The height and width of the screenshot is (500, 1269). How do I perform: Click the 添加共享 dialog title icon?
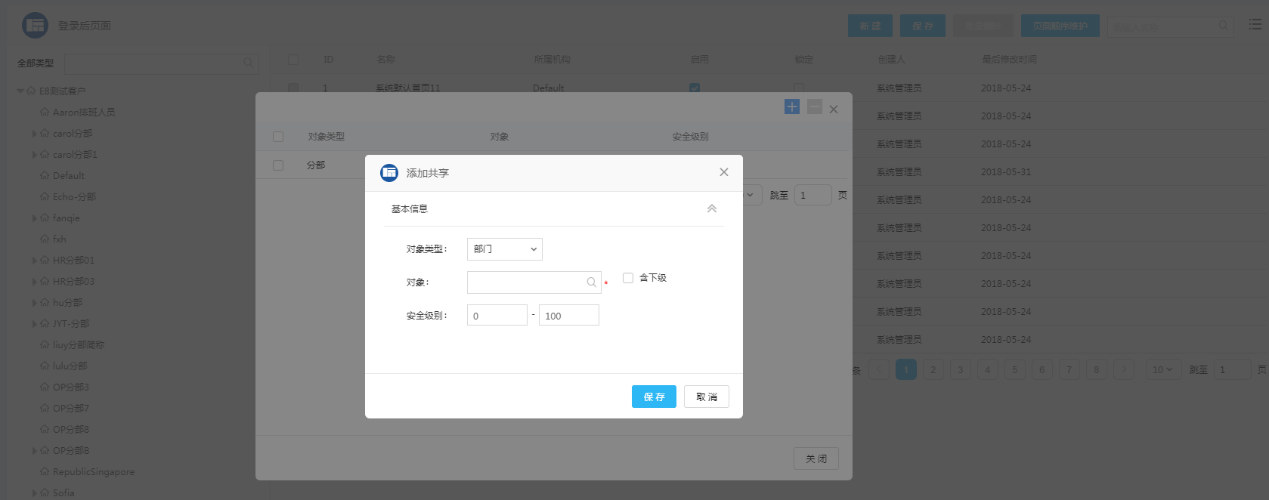389,173
